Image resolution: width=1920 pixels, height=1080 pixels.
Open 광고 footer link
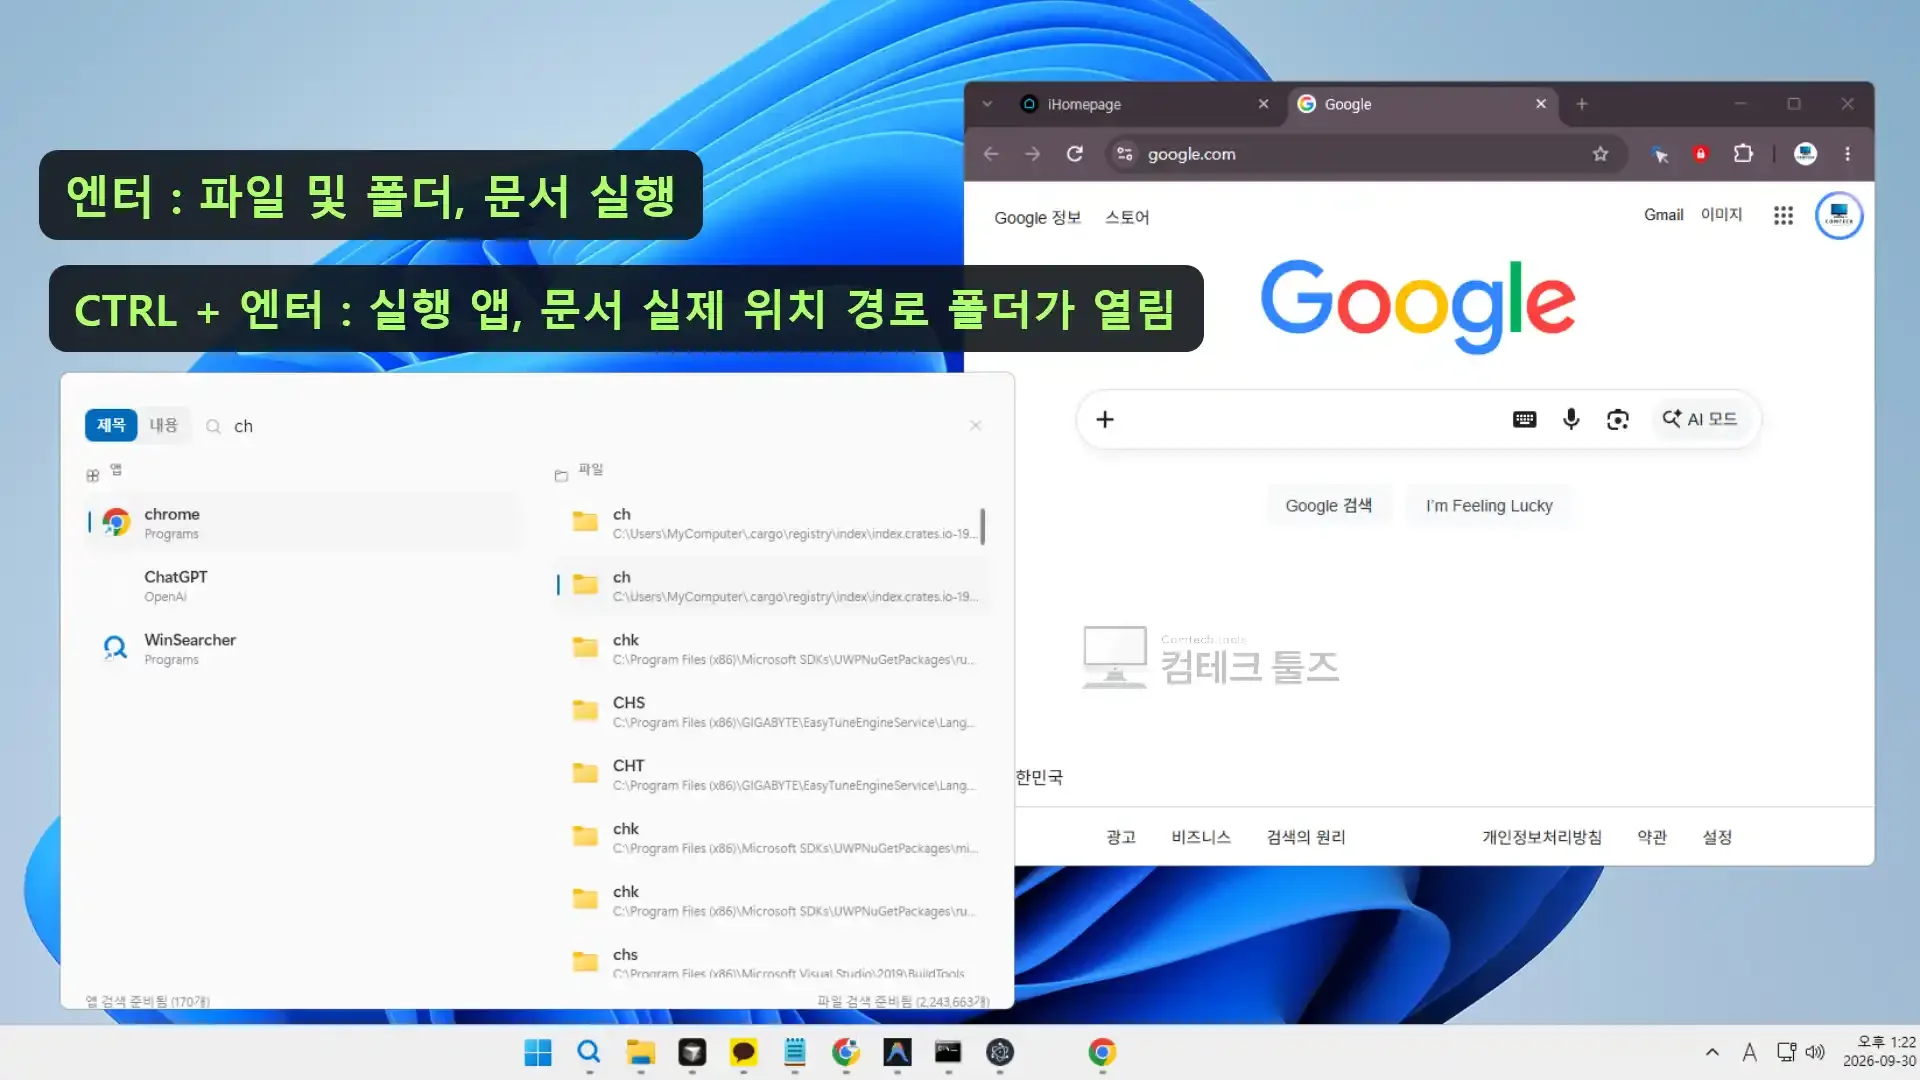click(1120, 837)
